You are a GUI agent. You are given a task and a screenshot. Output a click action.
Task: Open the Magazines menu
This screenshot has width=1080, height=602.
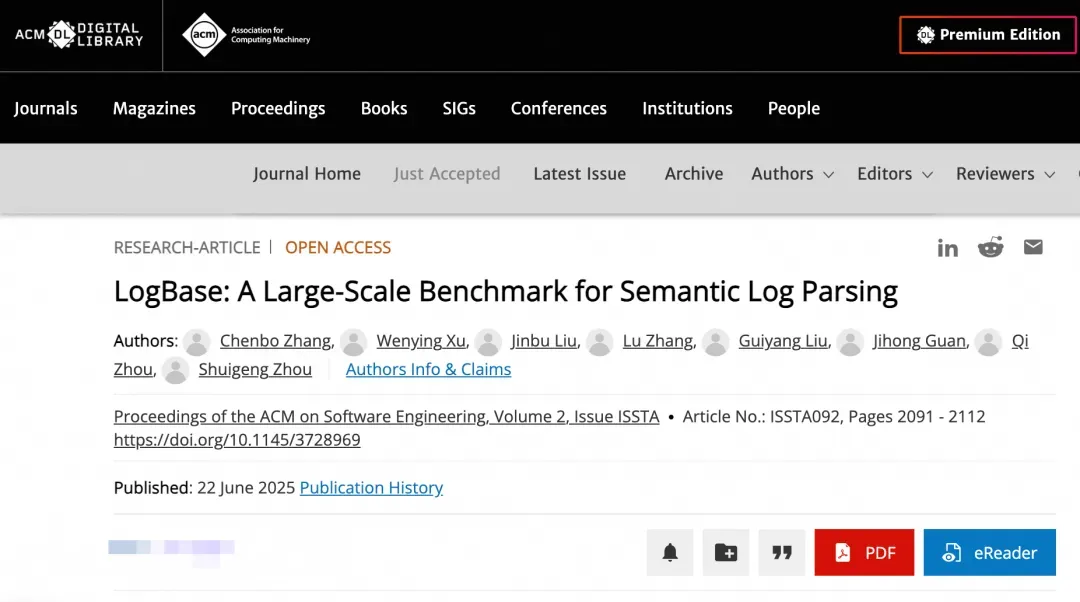[154, 108]
